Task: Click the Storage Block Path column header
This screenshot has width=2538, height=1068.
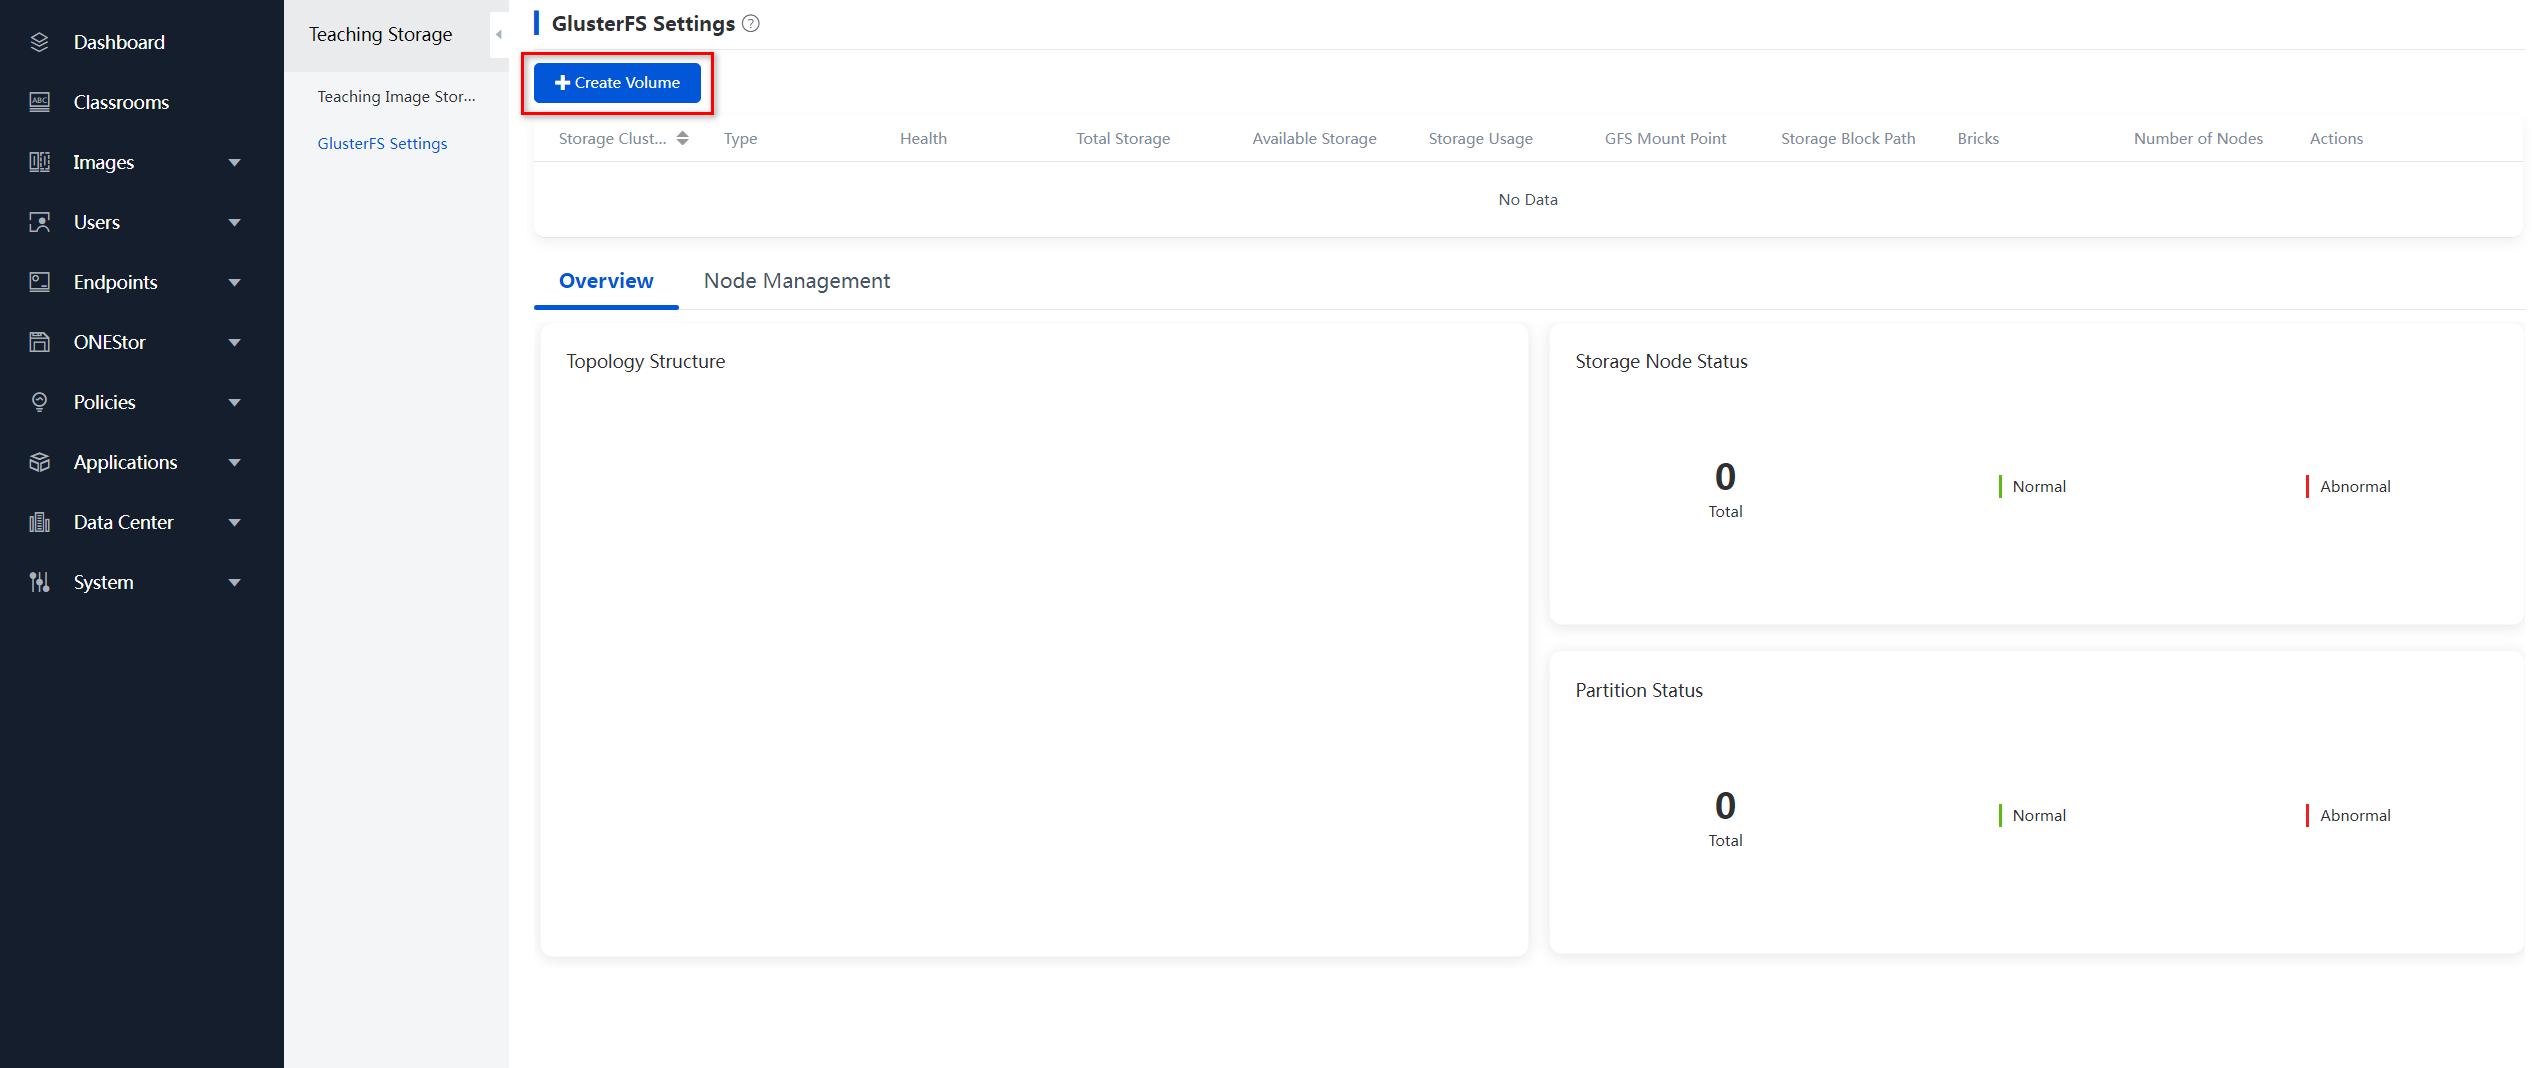Action: click(x=1848, y=138)
